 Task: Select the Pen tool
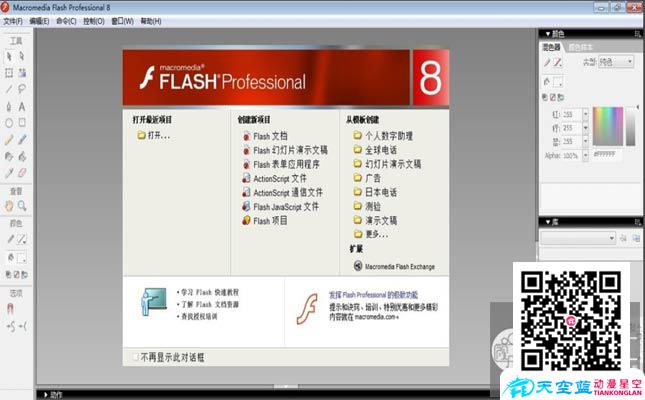(9, 107)
